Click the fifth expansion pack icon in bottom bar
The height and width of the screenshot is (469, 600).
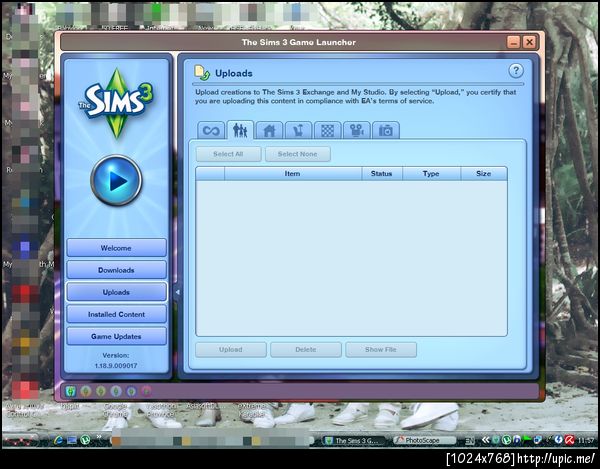(x=131, y=391)
